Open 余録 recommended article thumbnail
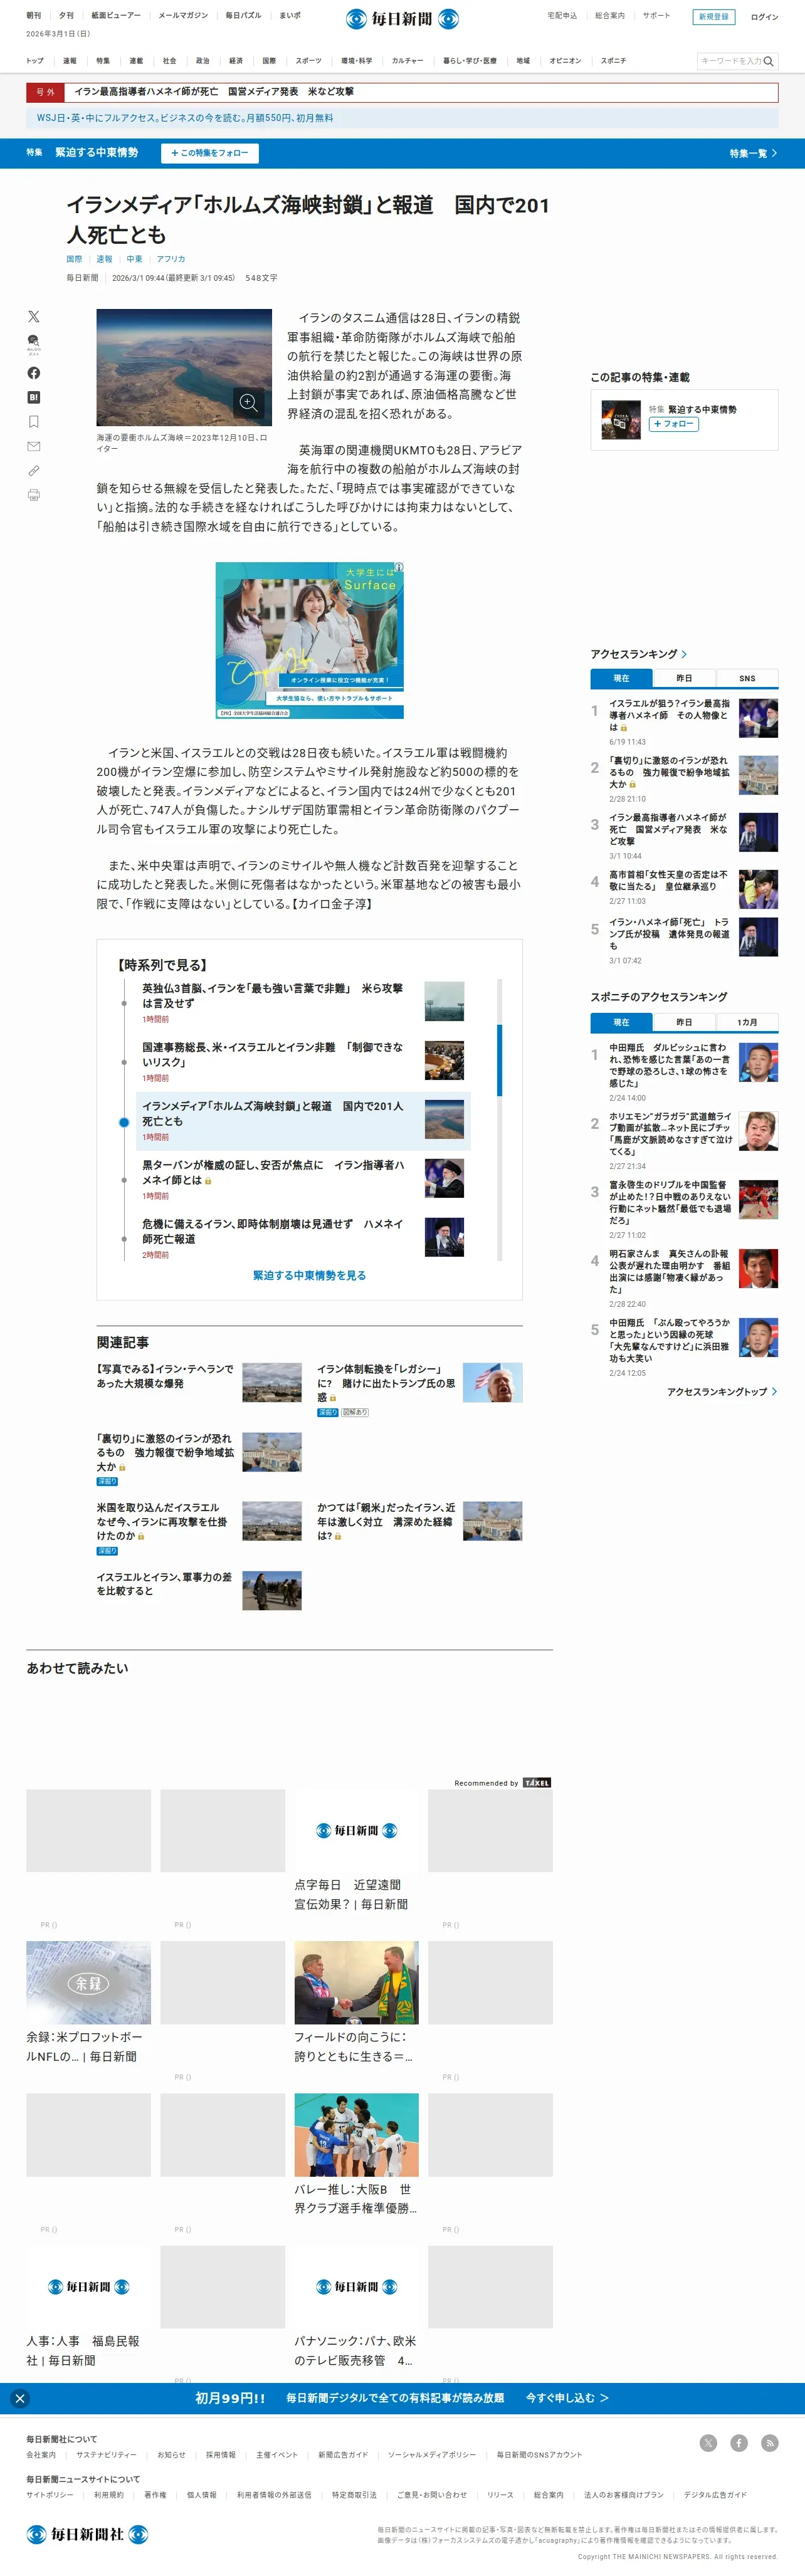The width and height of the screenshot is (805, 2576). click(88, 1983)
